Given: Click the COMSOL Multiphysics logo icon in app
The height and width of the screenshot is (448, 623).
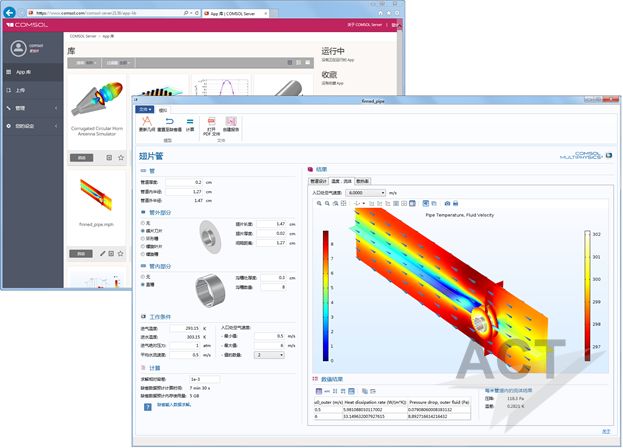Looking at the screenshot, I should click(x=609, y=155).
